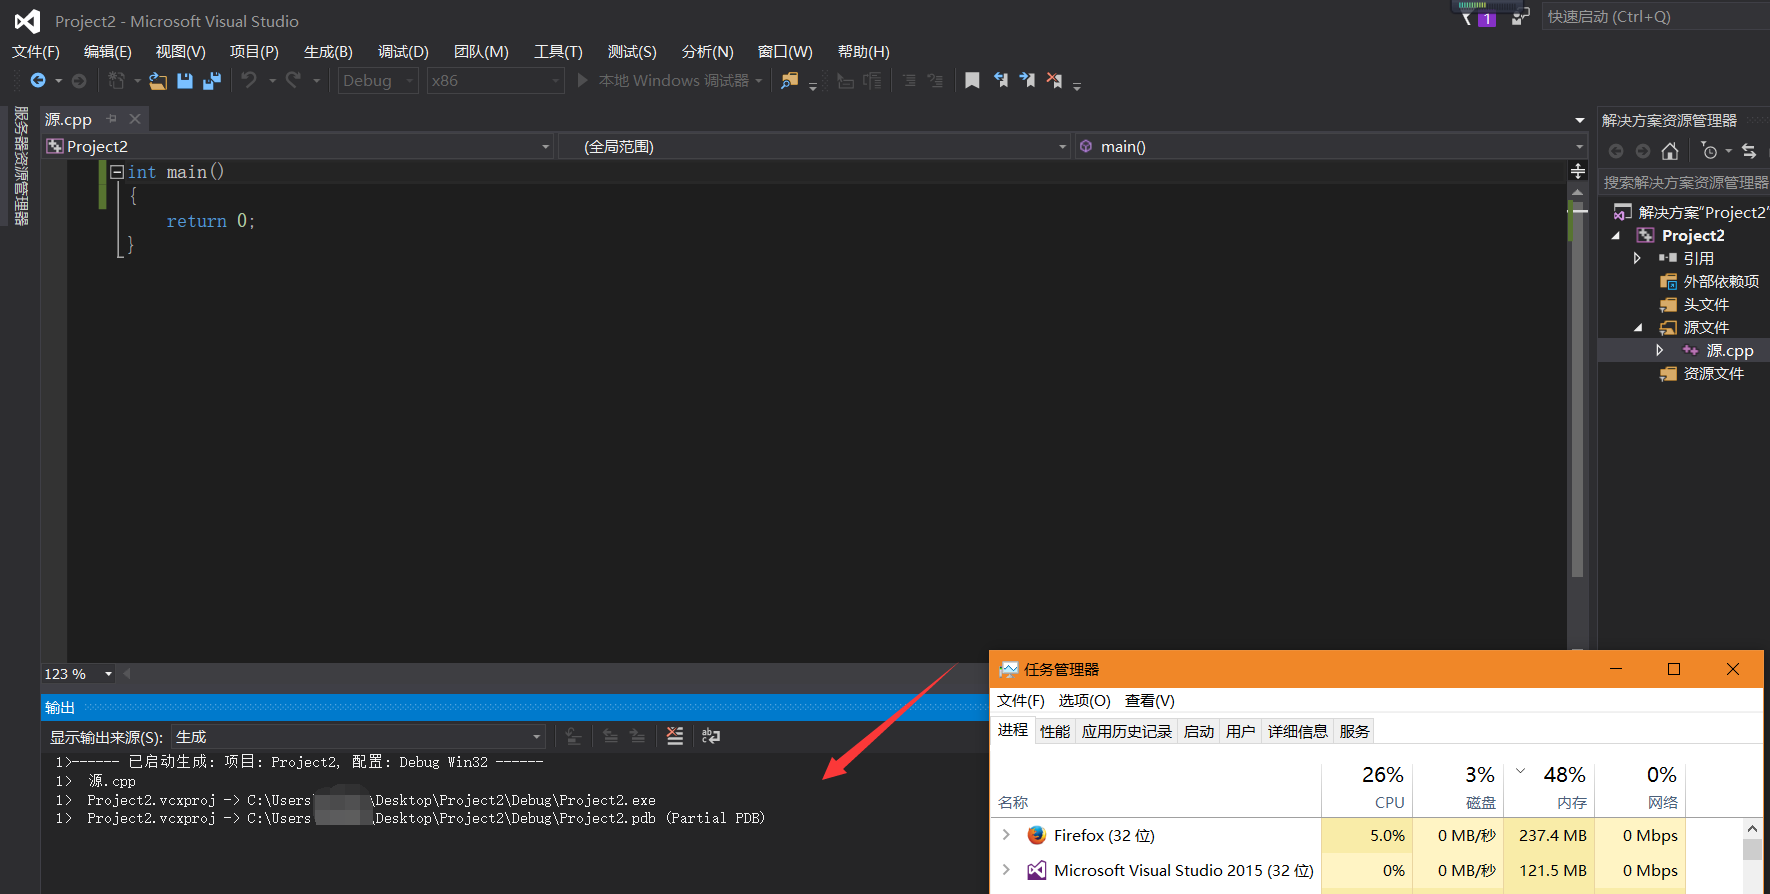Expand the 源.cpp node in Solution Explorer

[1660, 350]
